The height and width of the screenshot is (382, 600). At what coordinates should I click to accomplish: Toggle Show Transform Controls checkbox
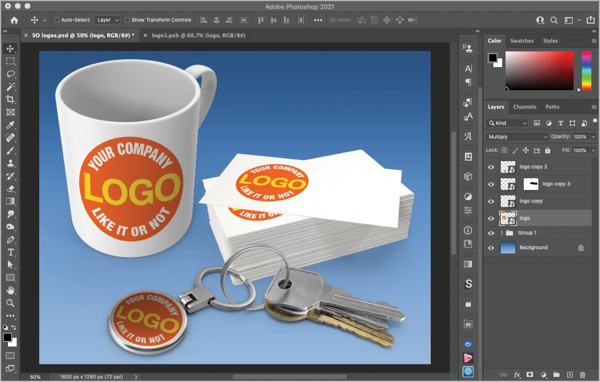pos(127,20)
